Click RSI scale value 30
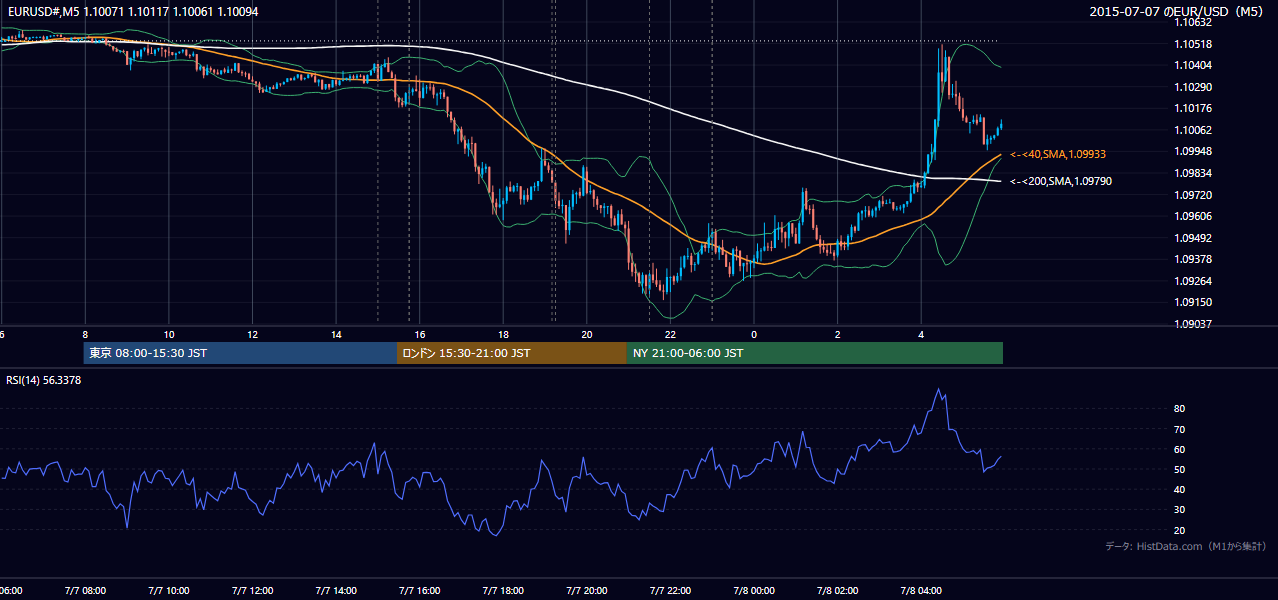The height and width of the screenshot is (600, 1278). pyautogui.click(x=1180, y=510)
